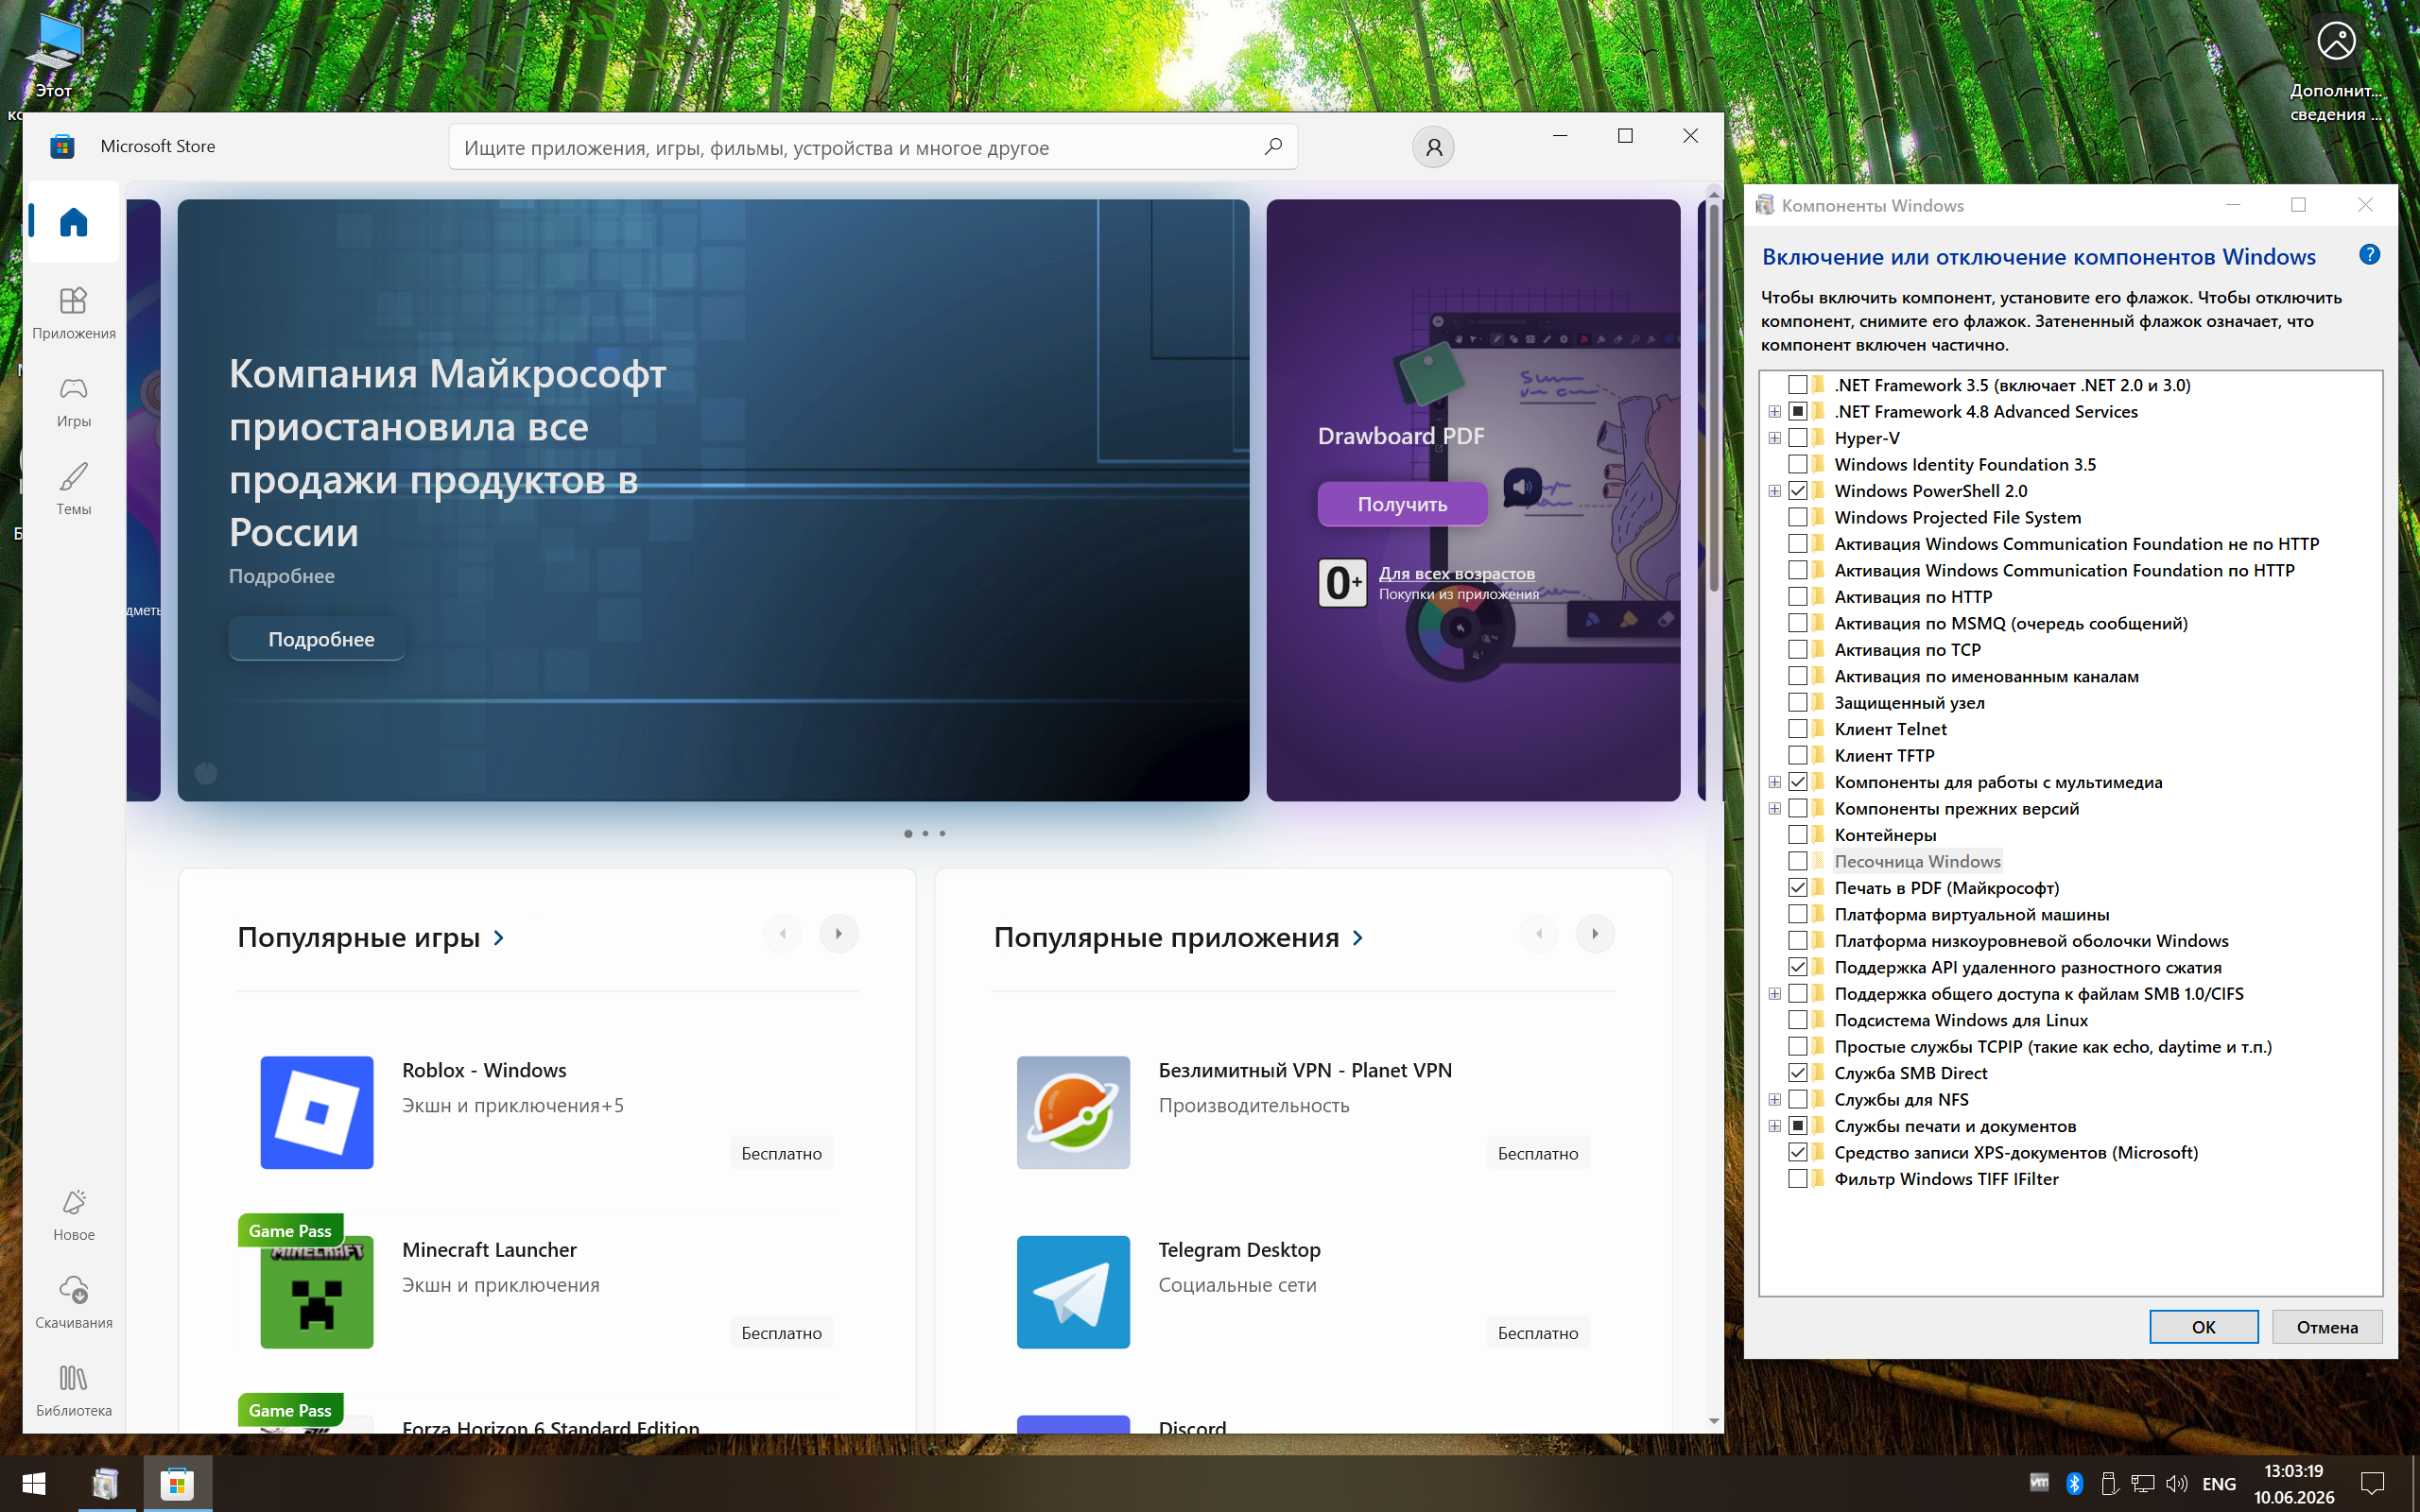Open the network tray icon
The image size is (2420, 1512).
2142,1483
